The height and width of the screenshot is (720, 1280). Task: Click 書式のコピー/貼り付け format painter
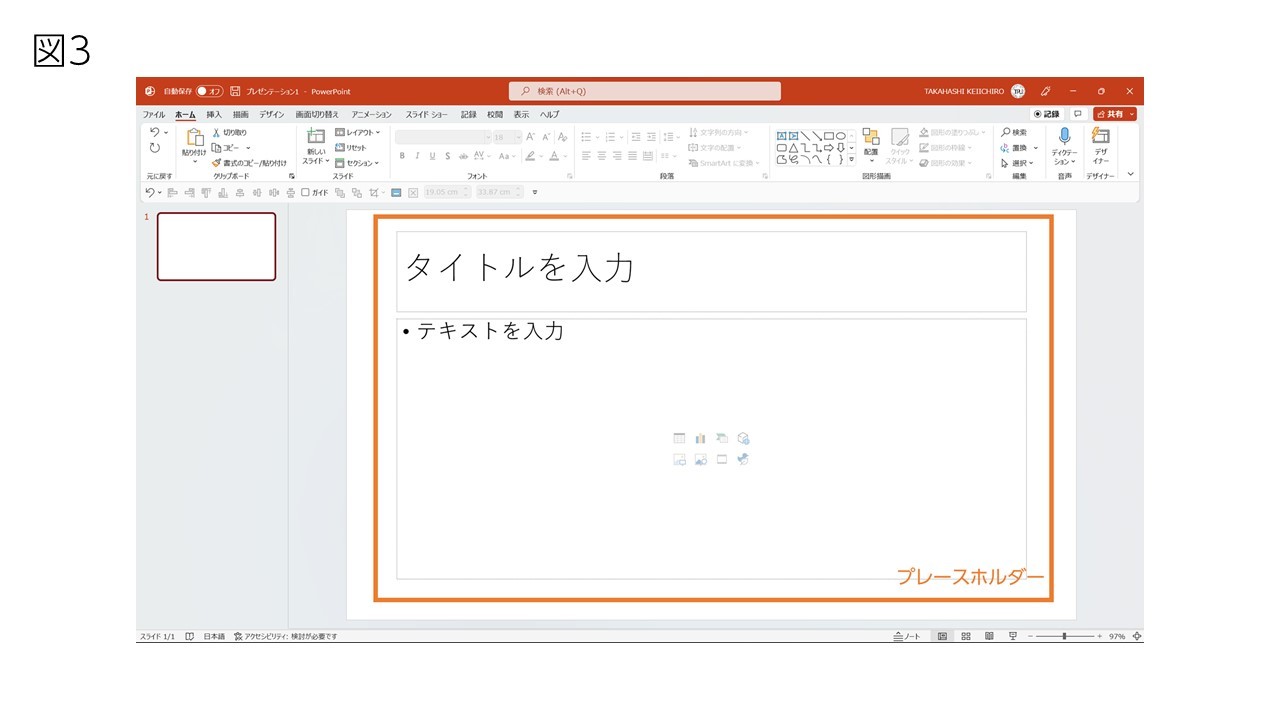coord(249,163)
